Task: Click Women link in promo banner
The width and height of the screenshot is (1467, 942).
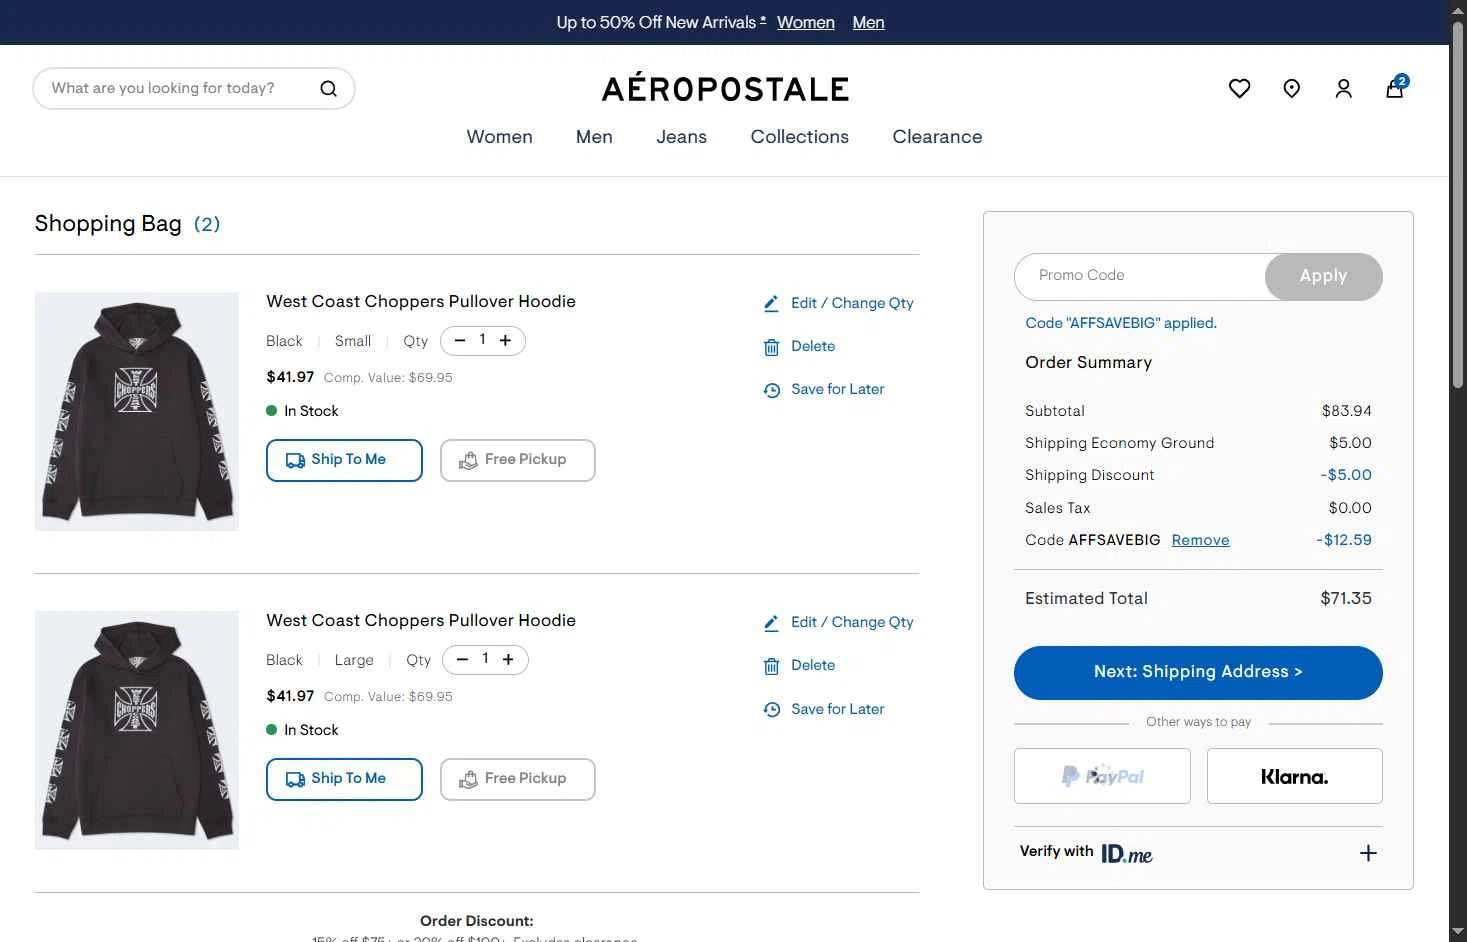Action: pyautogui.click(x=805, y=22)
